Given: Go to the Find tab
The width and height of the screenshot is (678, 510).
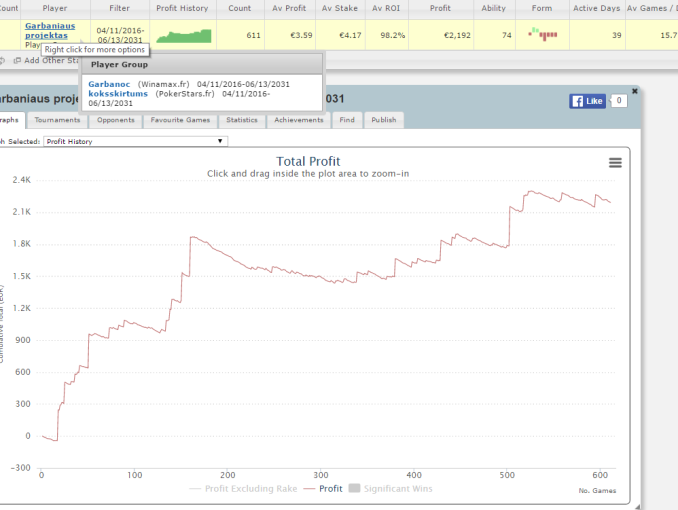Looking at the screenshot, I should pyautogui.click(x=346, y=120).
